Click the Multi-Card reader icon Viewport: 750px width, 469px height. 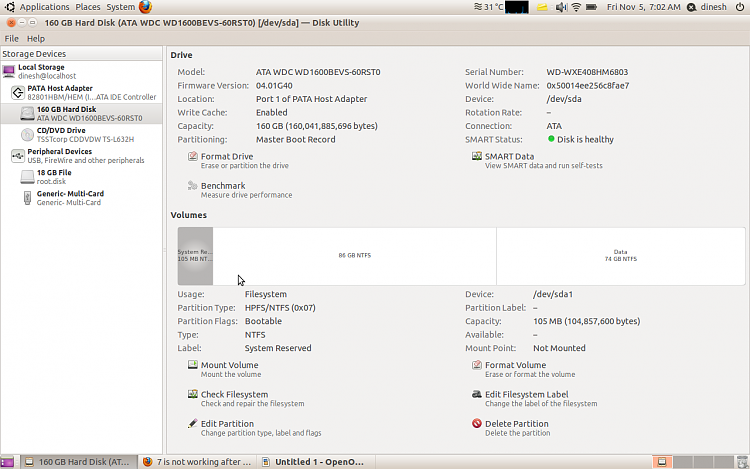27,198
